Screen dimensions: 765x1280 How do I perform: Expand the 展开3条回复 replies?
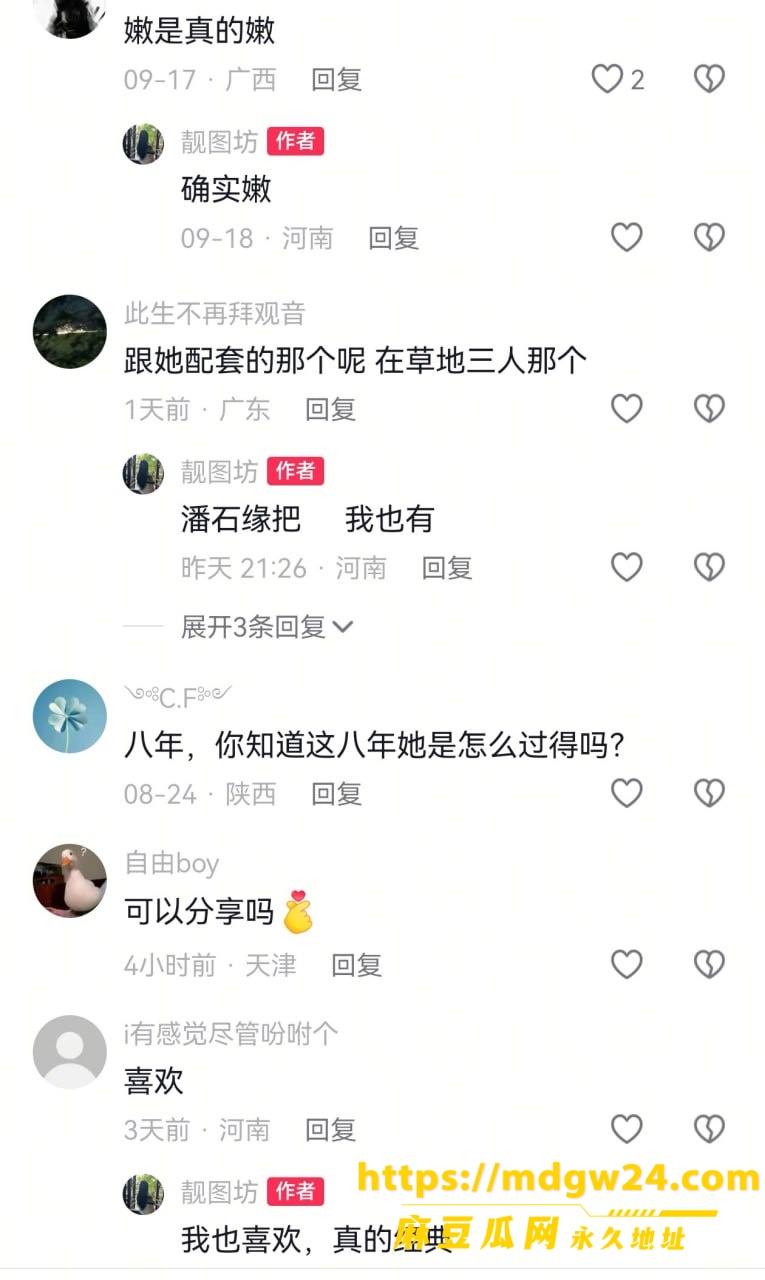pyautogui.click(x=267, y=627)
